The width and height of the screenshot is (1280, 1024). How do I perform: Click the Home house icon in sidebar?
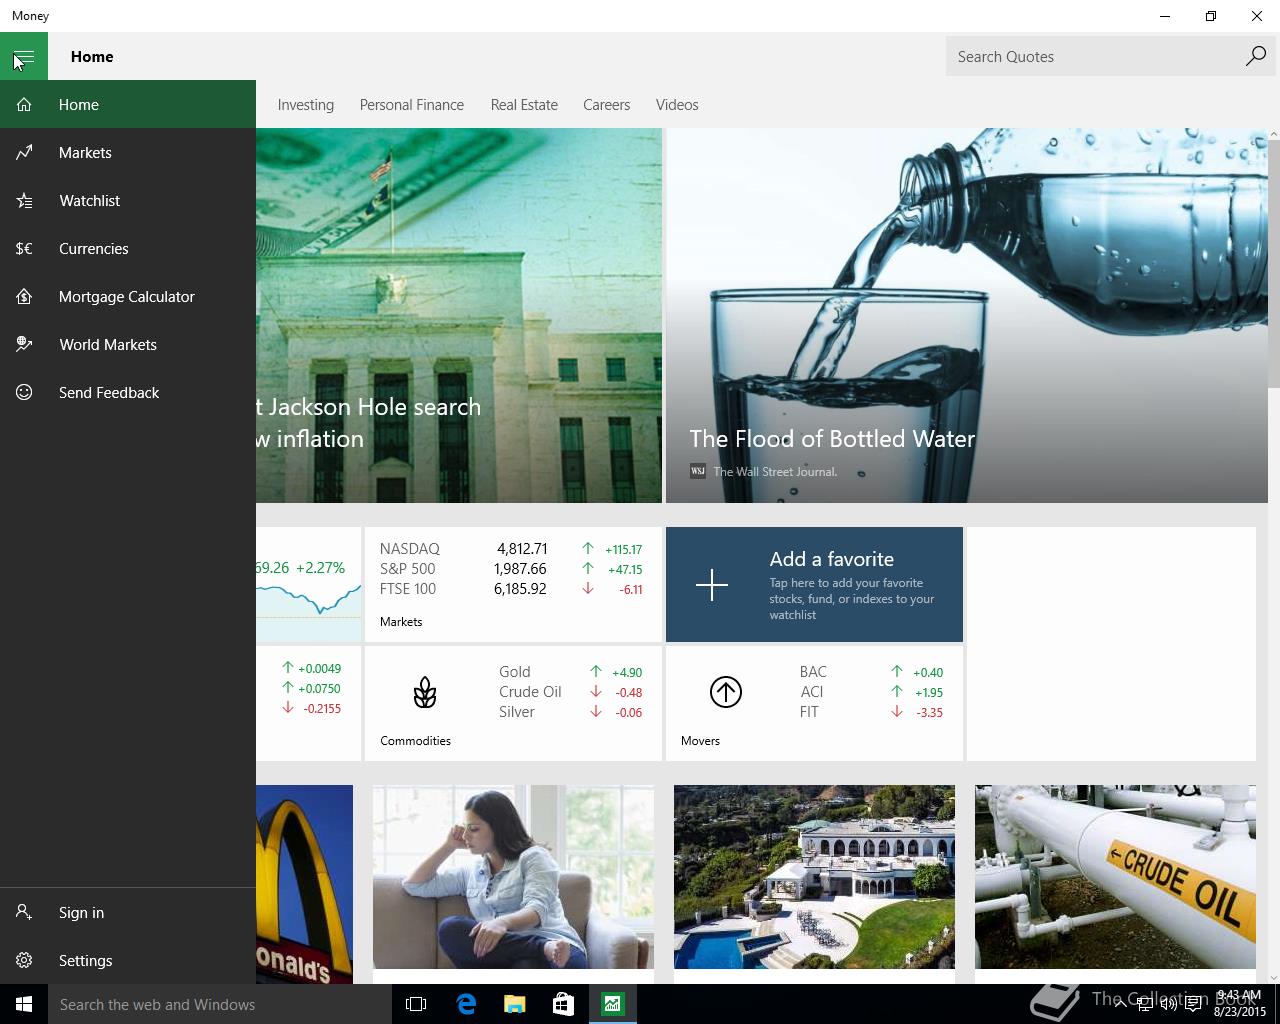point(24,105)
